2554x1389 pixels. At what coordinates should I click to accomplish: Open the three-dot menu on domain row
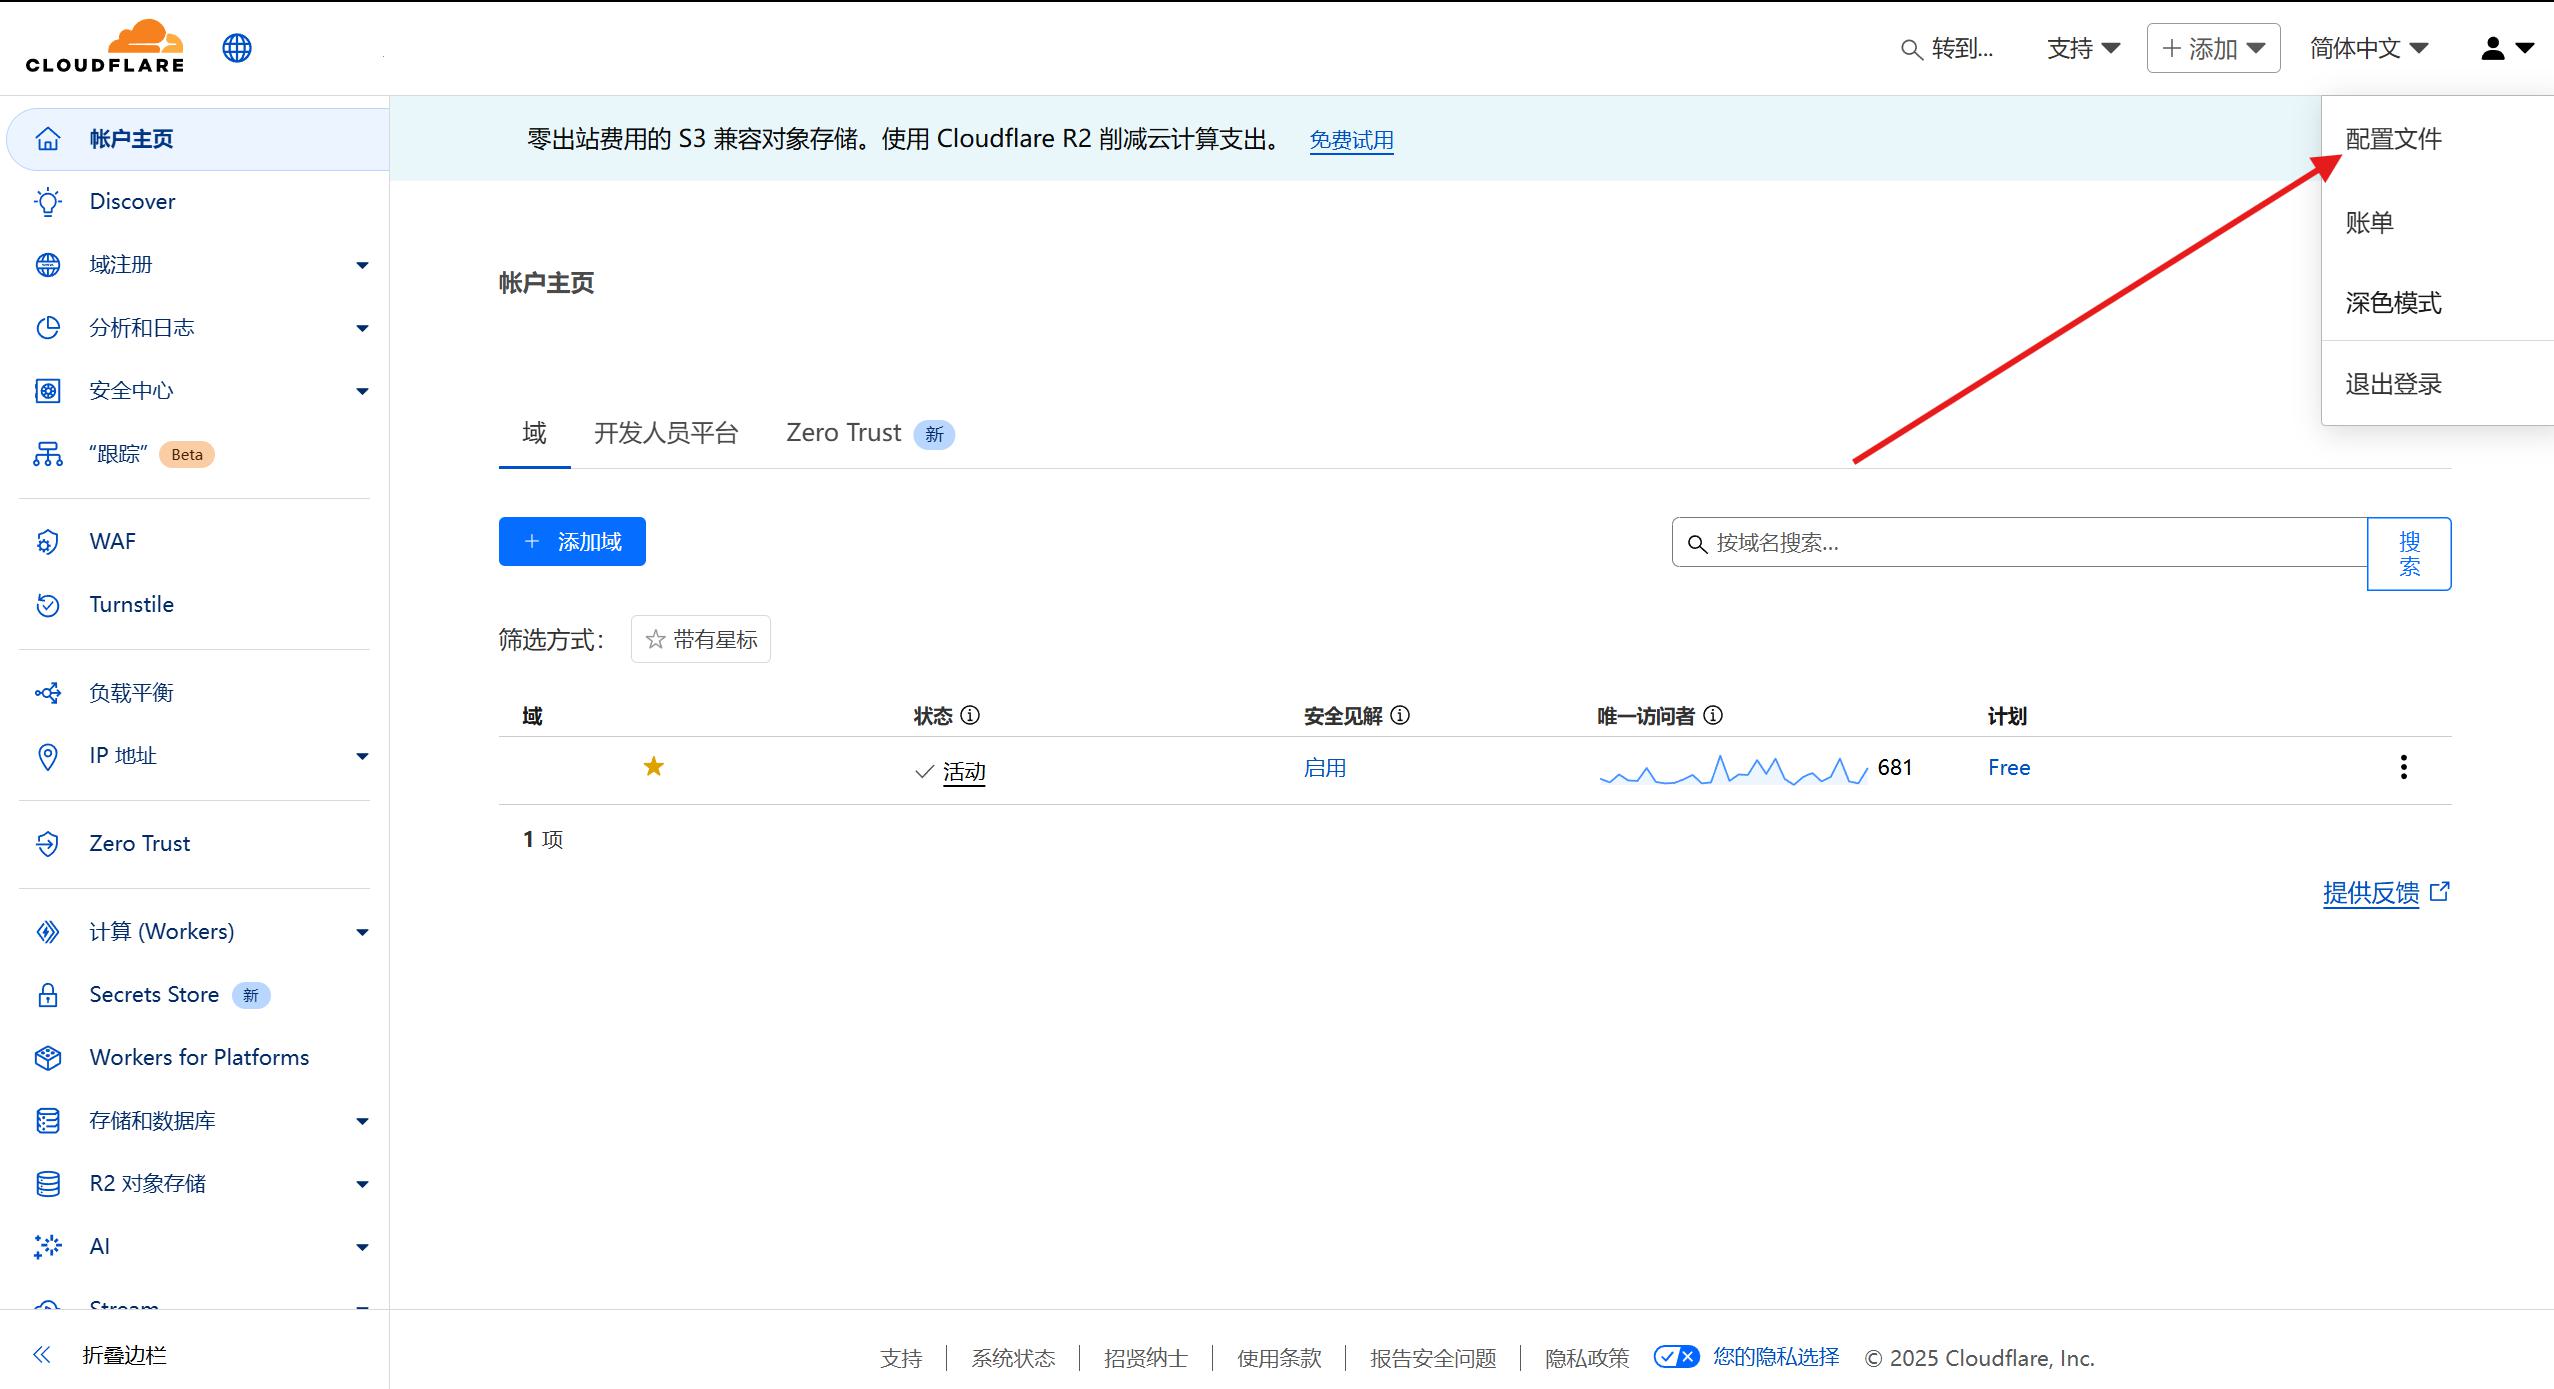point(2404,768)
